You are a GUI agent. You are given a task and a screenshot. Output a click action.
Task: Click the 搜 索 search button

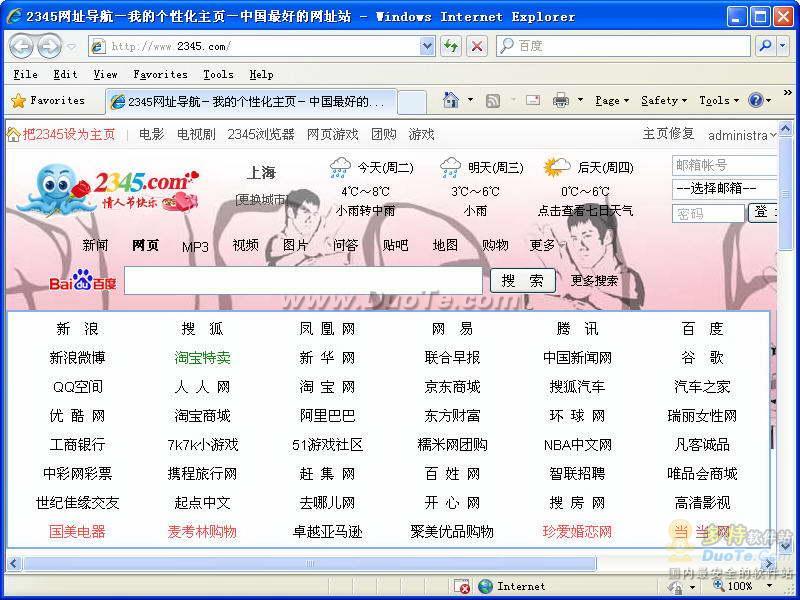[x=522, y=281]
